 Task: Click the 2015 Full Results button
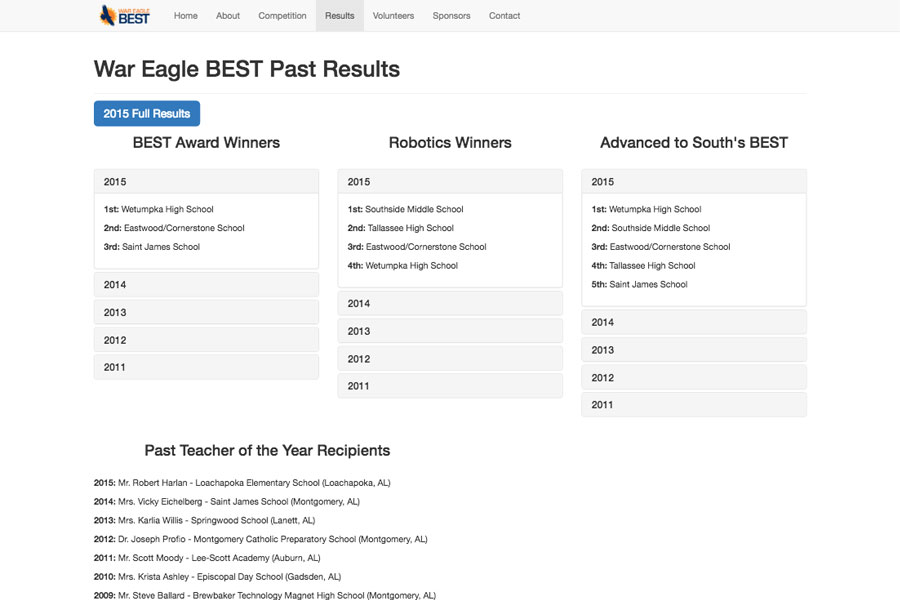point(147,114)
